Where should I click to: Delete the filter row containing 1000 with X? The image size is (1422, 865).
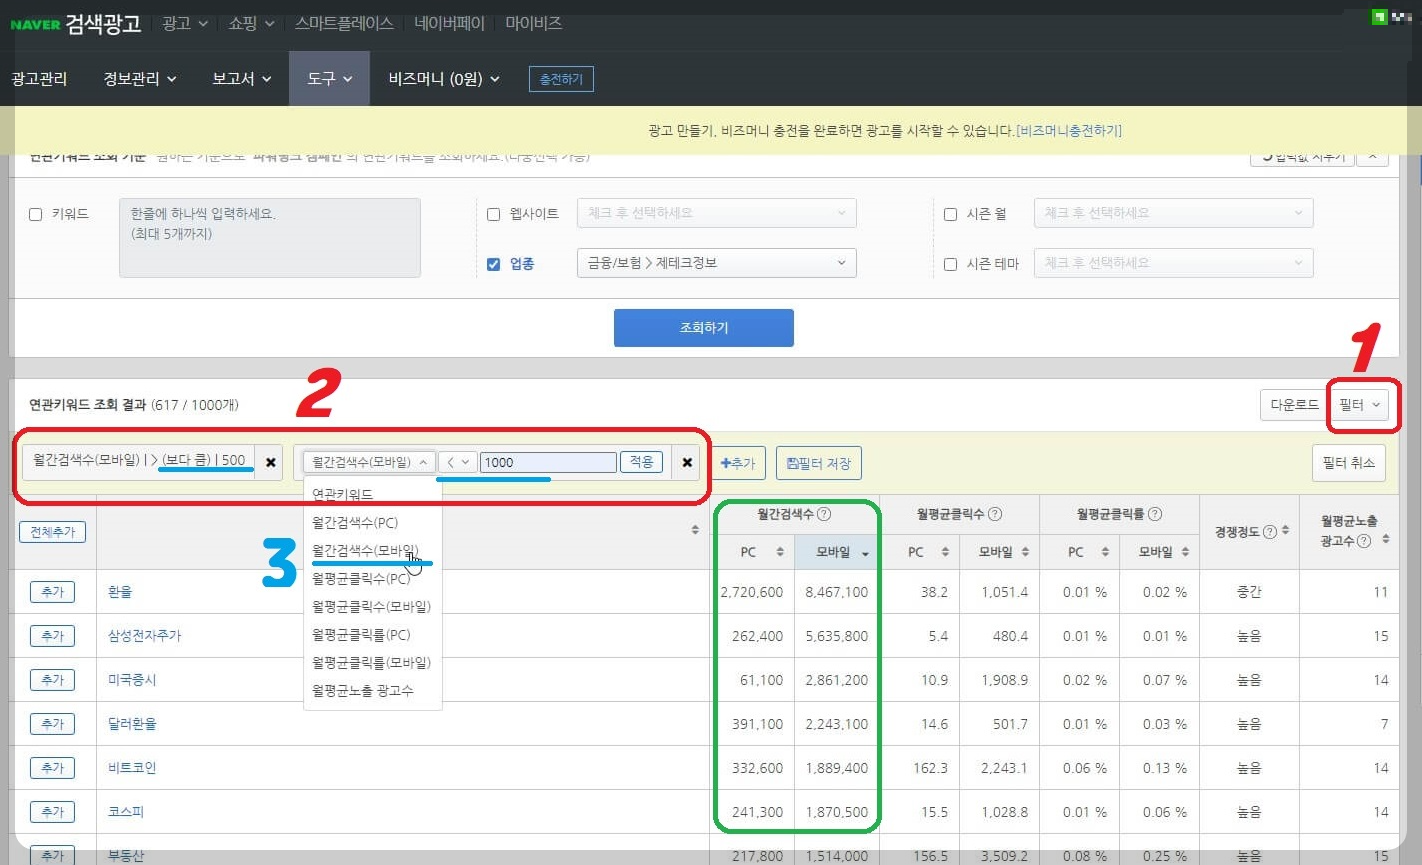[687, 462]
